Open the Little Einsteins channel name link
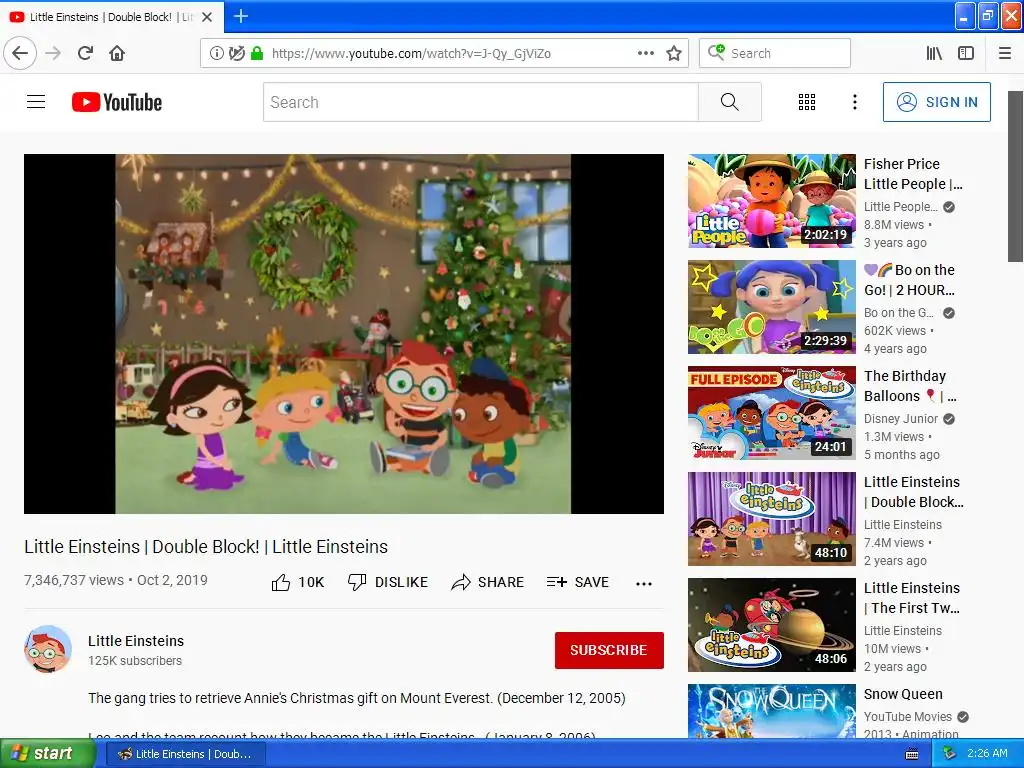This screenshot has width=1024, height=768. click(136, 641)
